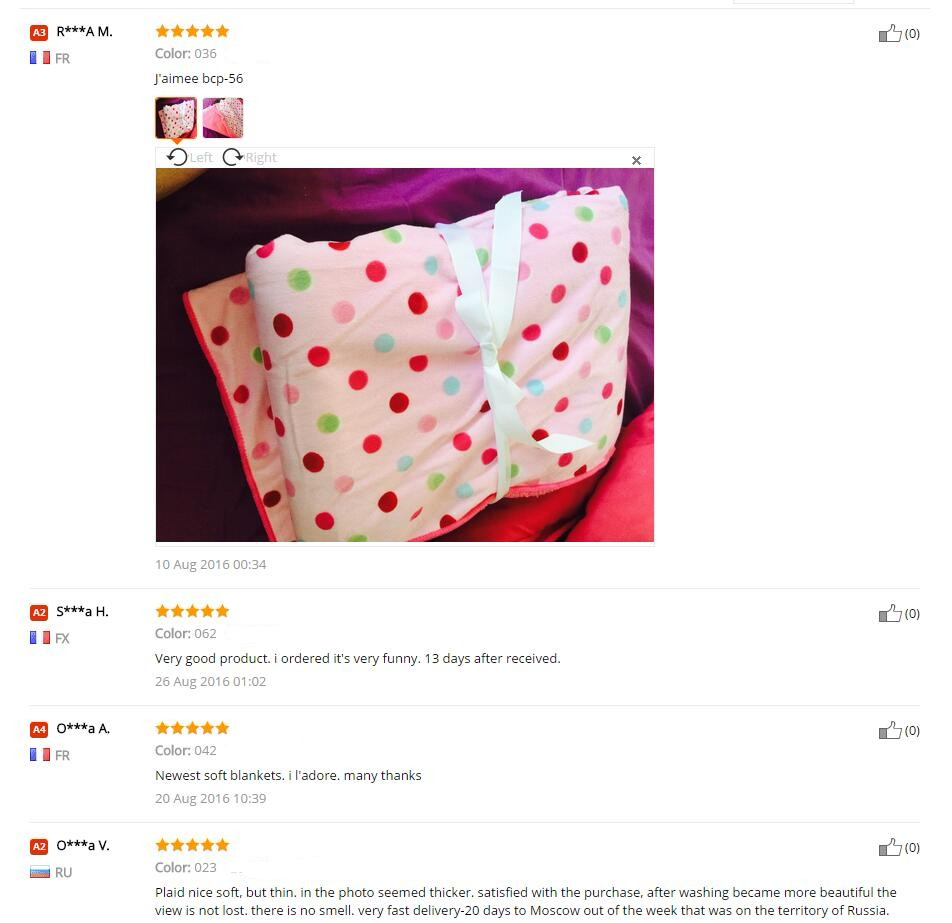Rotate the review photo right
Screen dimensions: 952x923
tap(250, 157)
